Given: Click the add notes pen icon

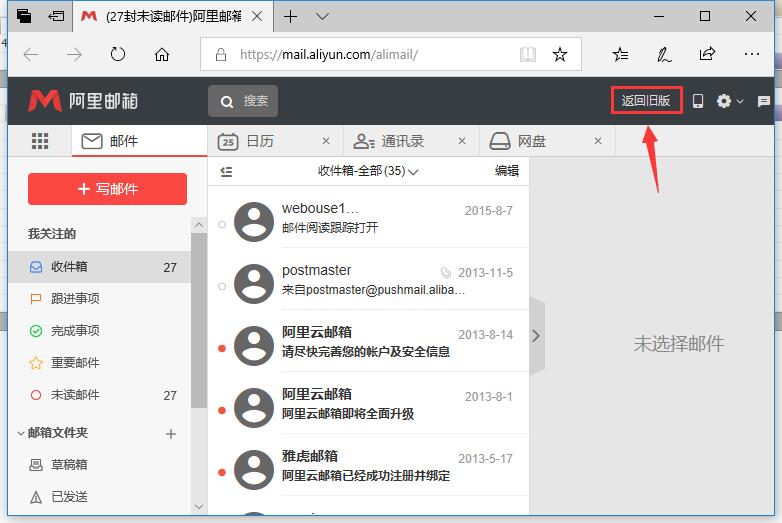Looking at the screenshot, I should point(664,54).
